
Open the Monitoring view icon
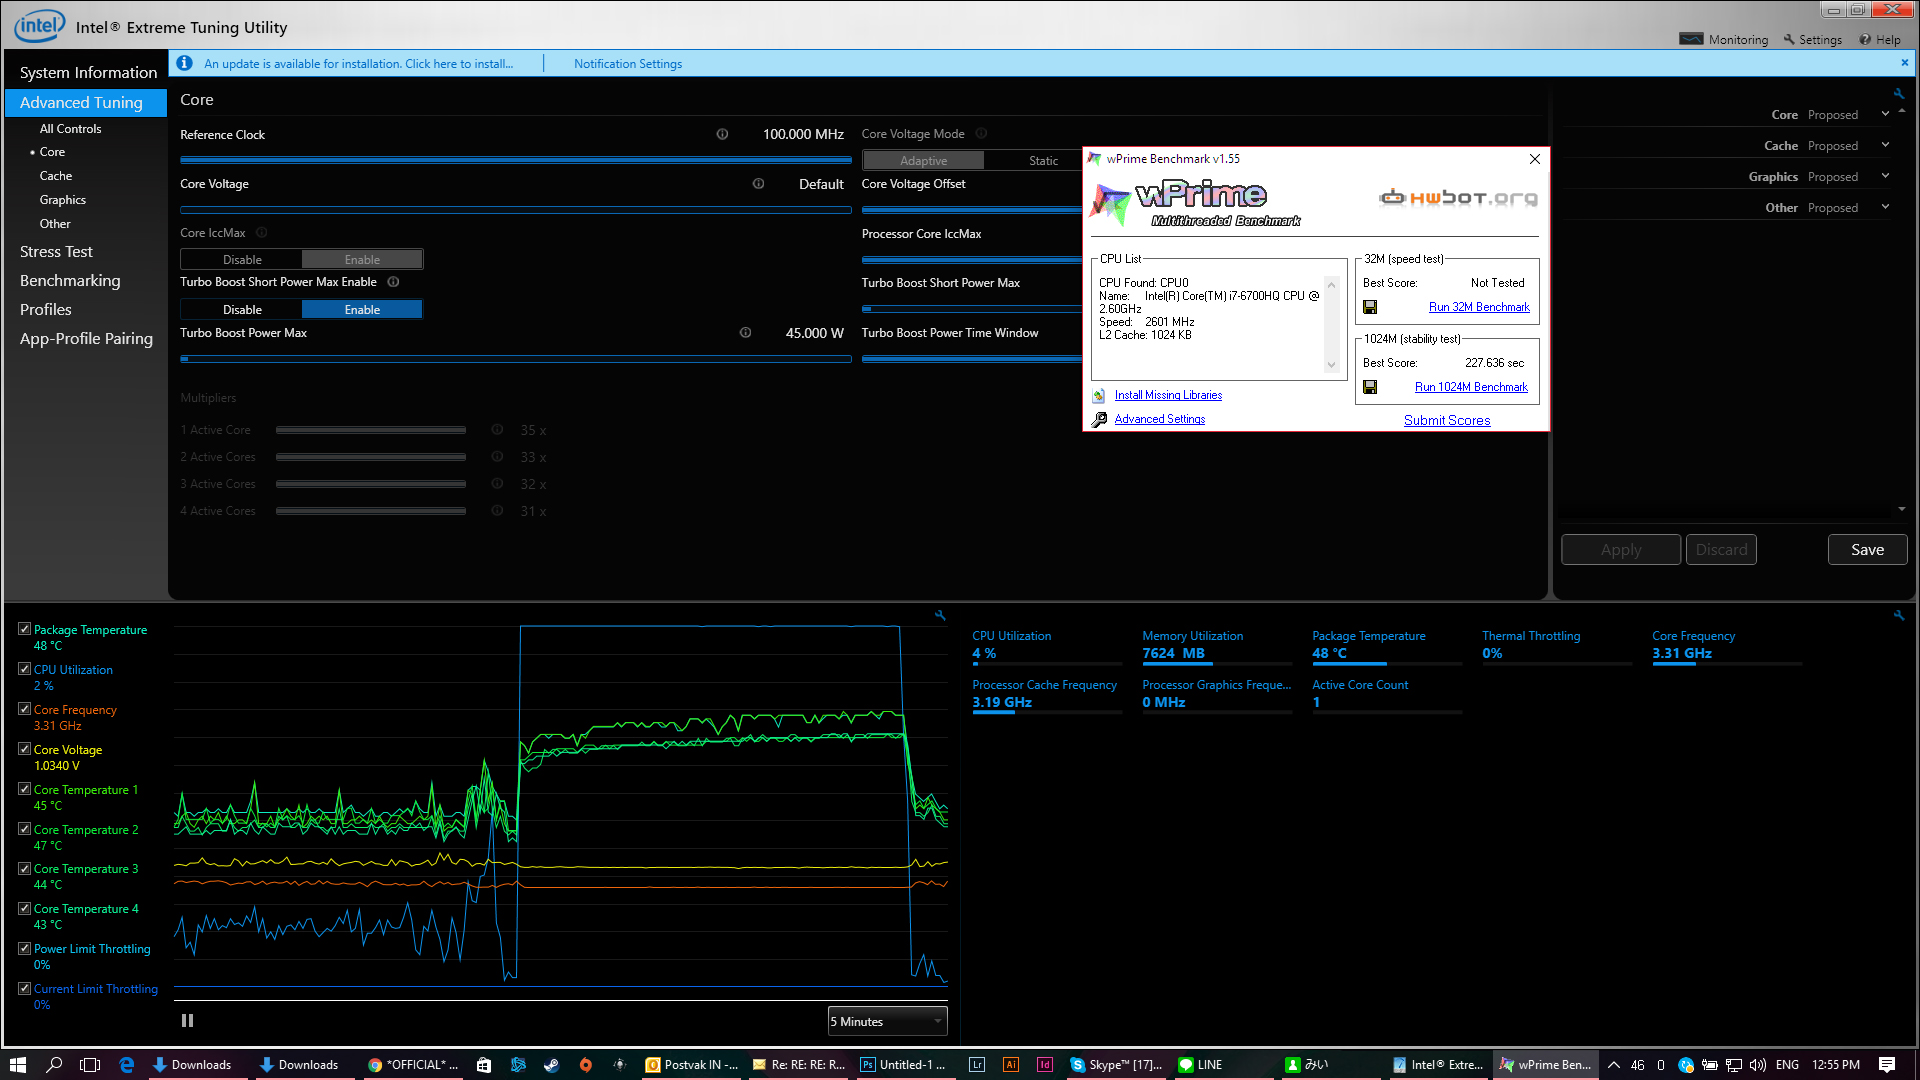pos(1691,39)
